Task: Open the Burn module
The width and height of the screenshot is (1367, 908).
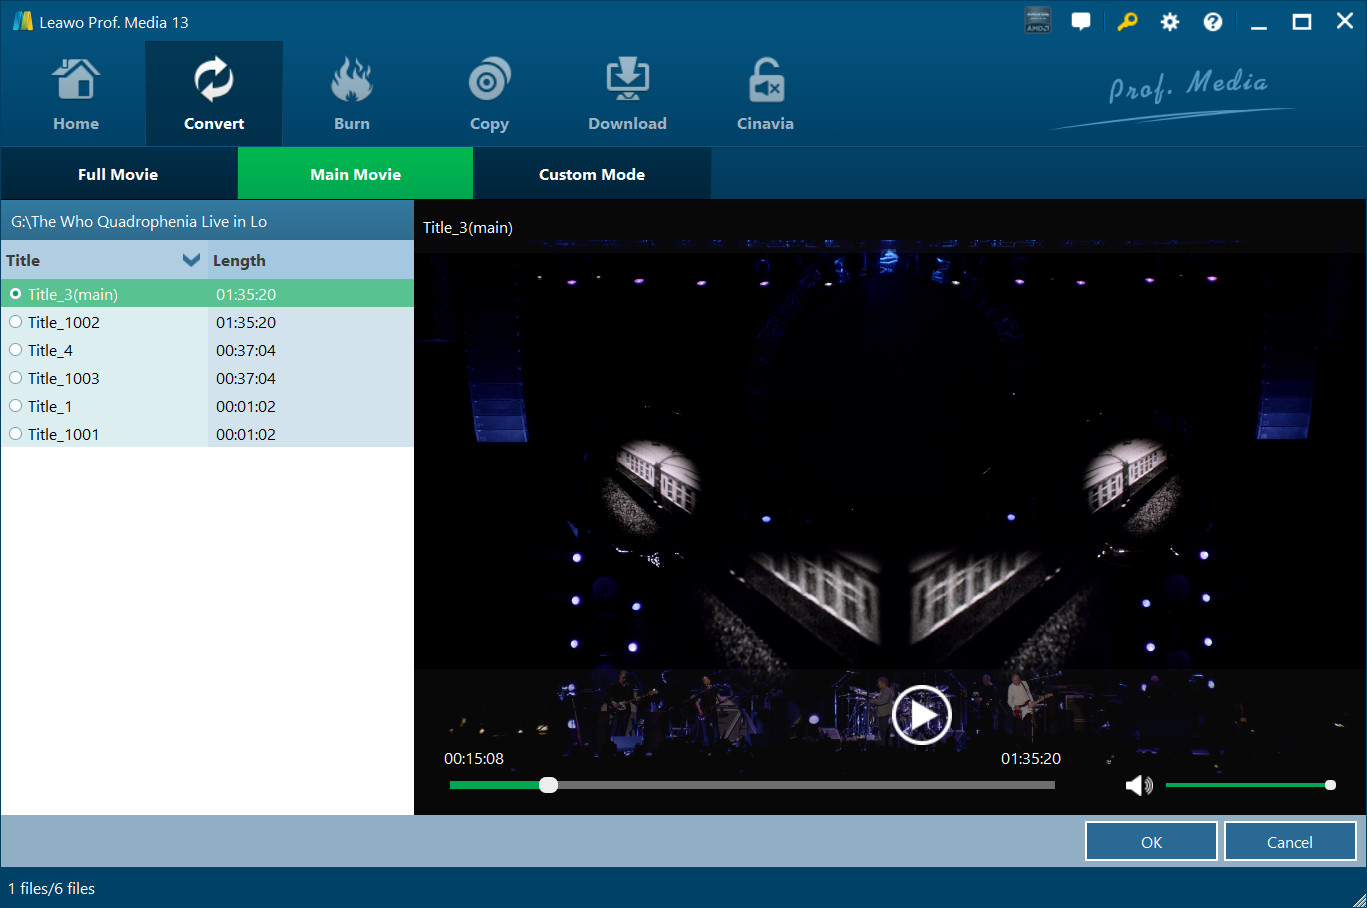Action: (352, 94)
